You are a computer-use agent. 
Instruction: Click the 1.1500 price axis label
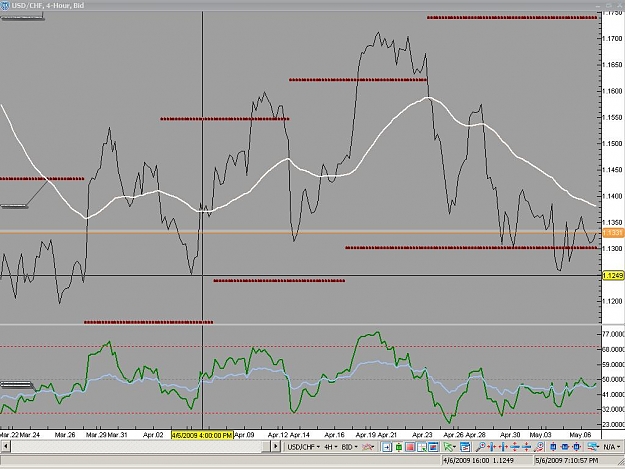pos(612,143)
